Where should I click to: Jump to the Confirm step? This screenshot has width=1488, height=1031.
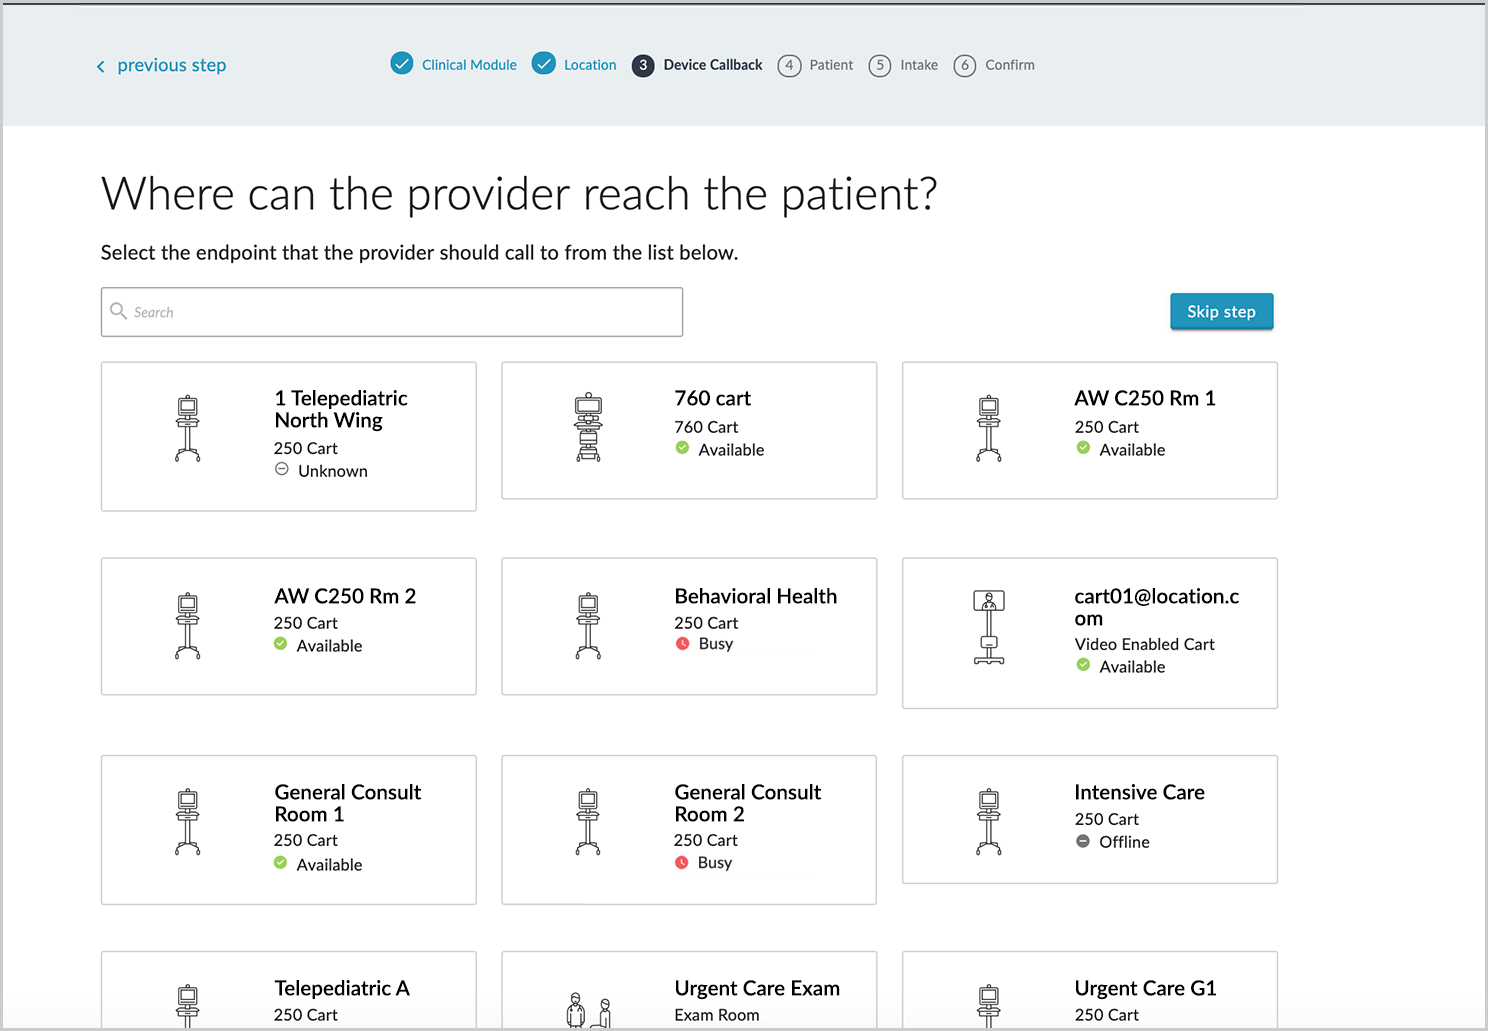(1010, 65)
